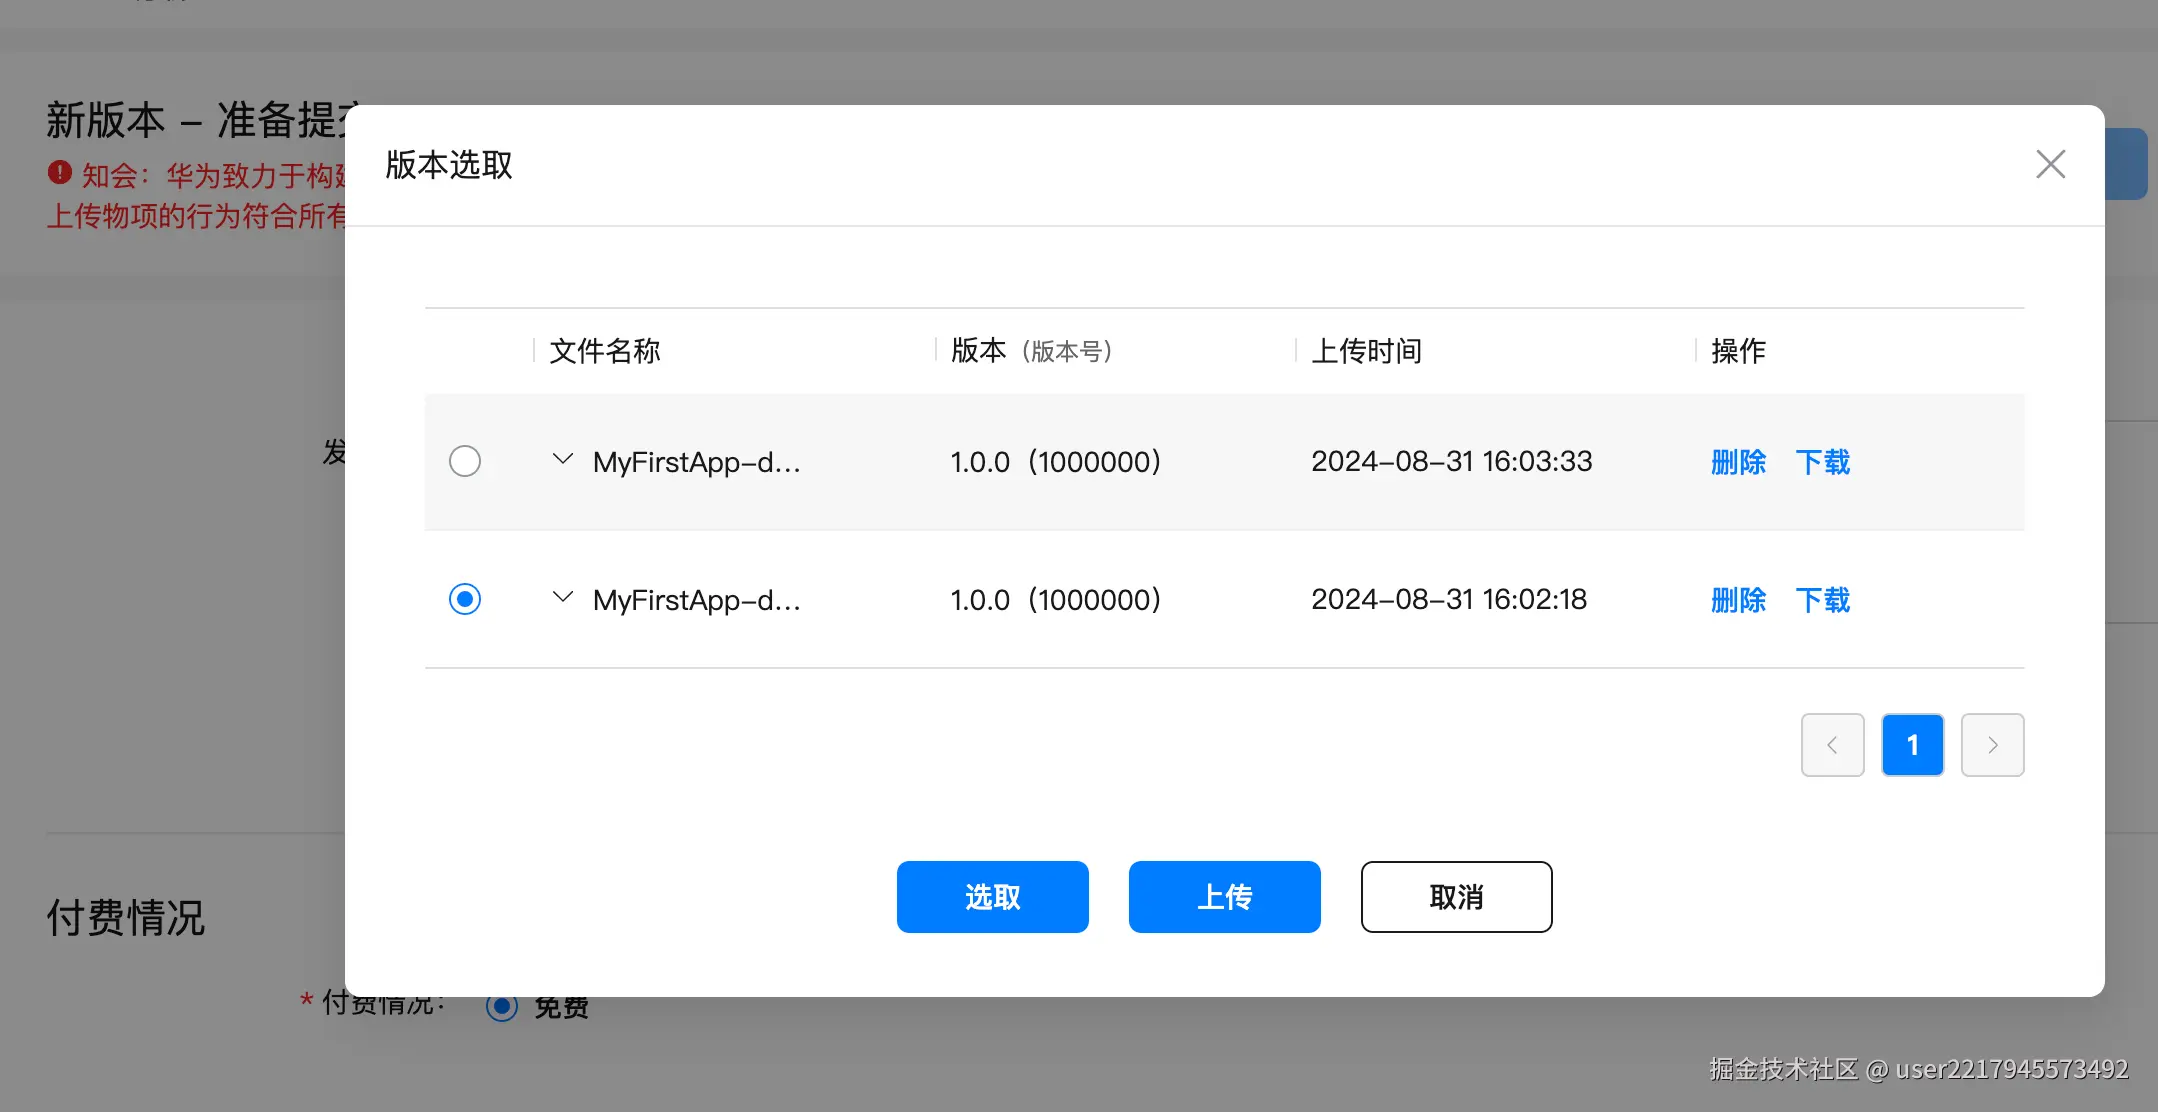2158x1112 pixels.
Task: Click 下载 for the 16:03:33 file
Action: (x=1822, y=462)
